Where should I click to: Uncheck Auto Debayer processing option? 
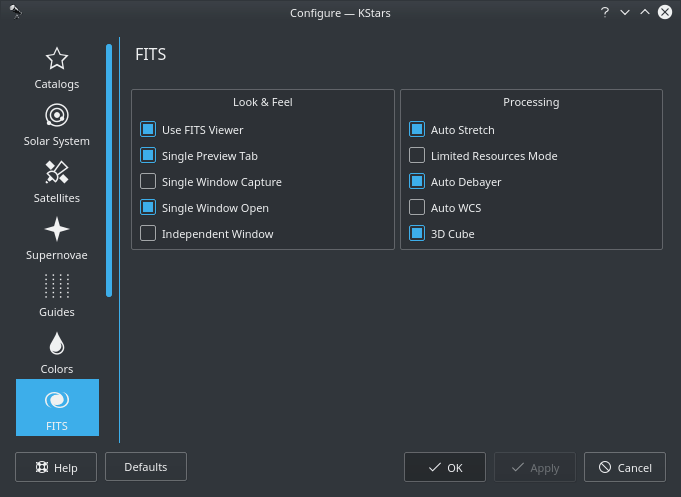417,182
